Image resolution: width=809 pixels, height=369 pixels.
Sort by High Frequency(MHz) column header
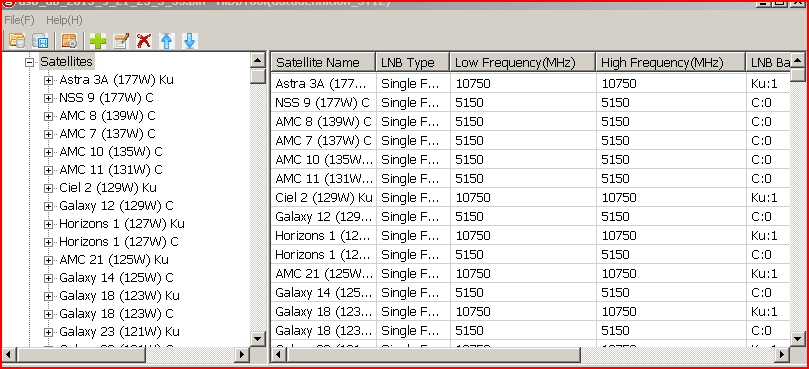point(671,62)
